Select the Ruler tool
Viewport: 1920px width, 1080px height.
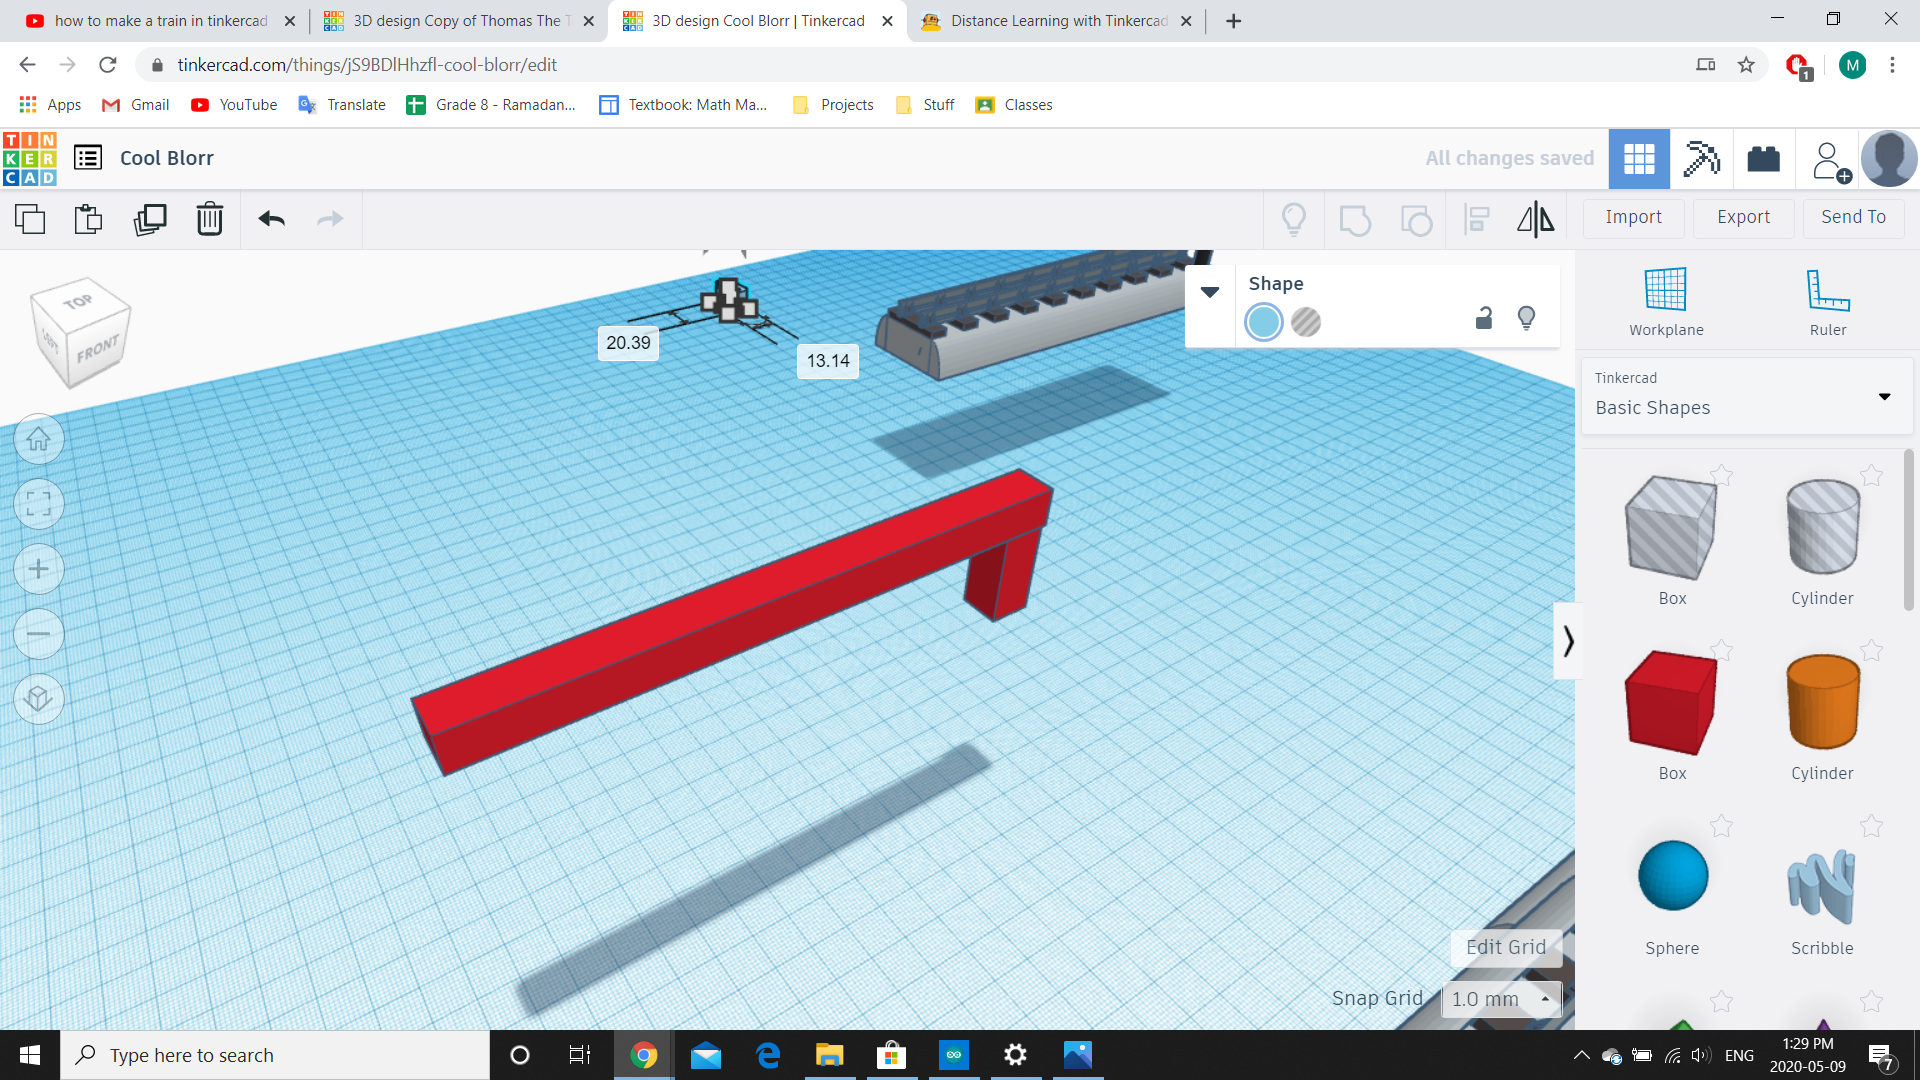tap(1828, 302)
